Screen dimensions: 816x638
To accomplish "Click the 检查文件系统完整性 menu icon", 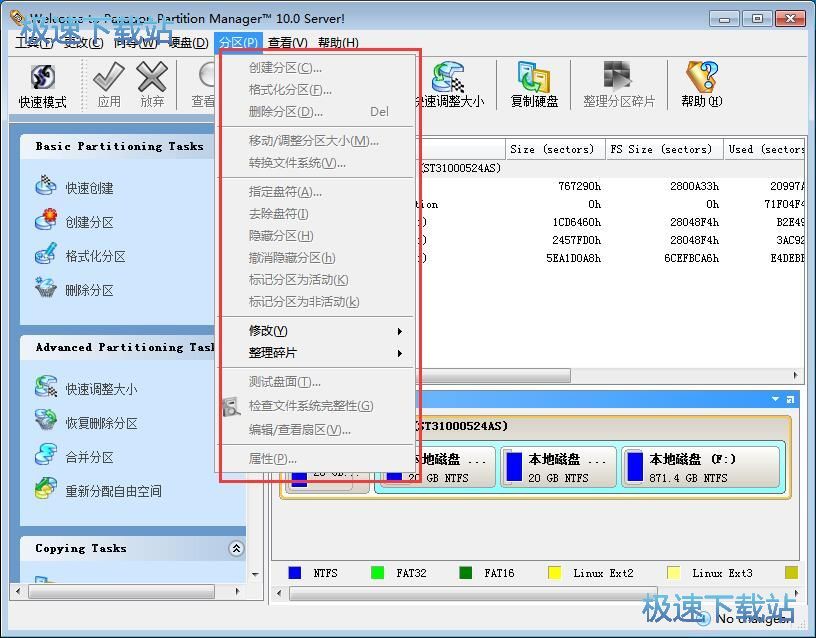I will (x=231, y=406).
